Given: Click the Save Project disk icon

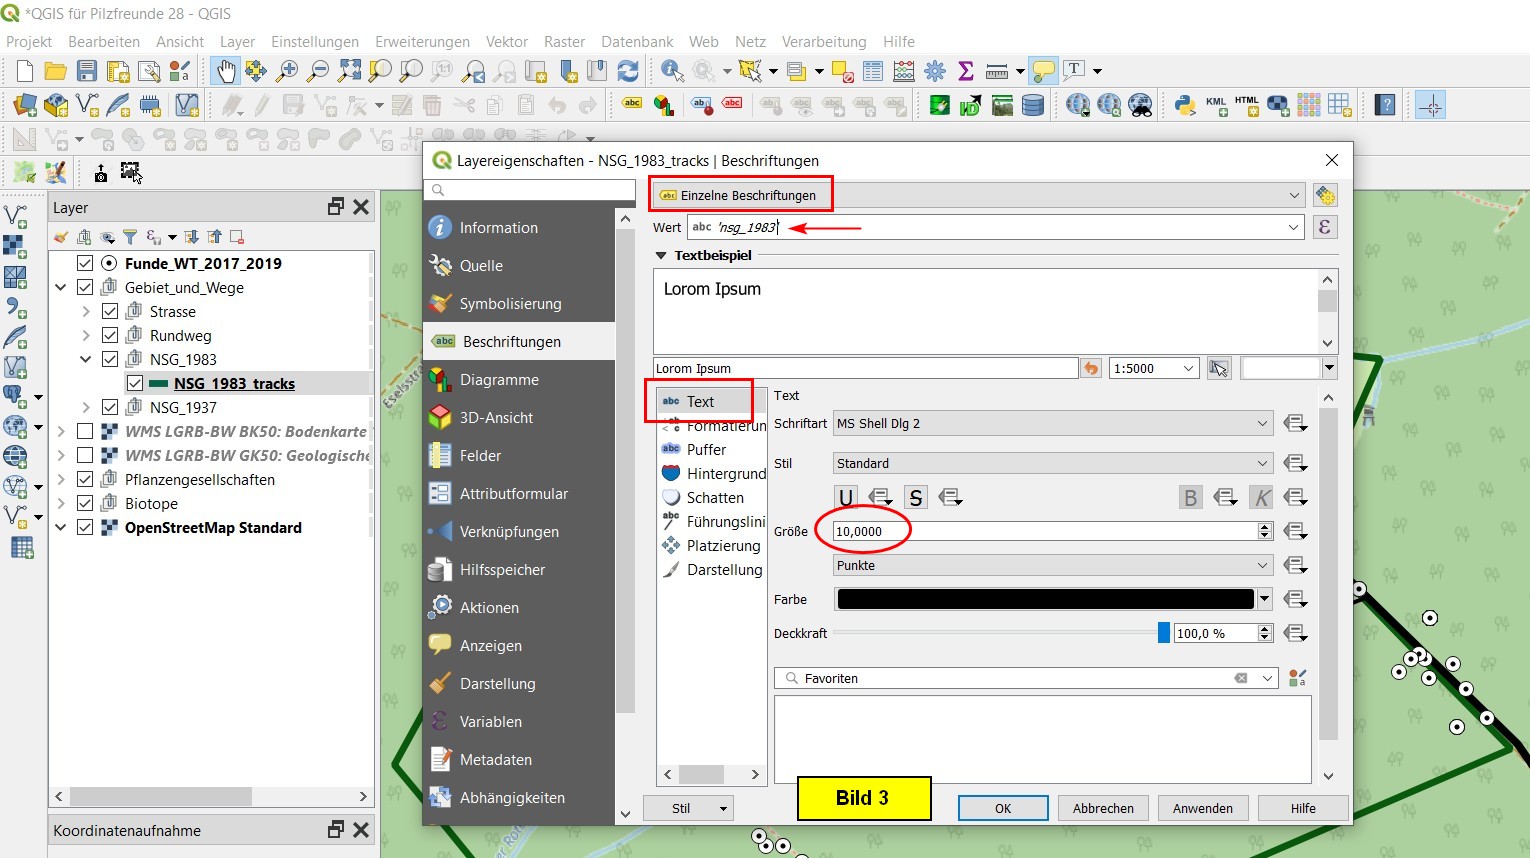Looking at the screenshot, I should pyautogui.click(x=87, y=71).
